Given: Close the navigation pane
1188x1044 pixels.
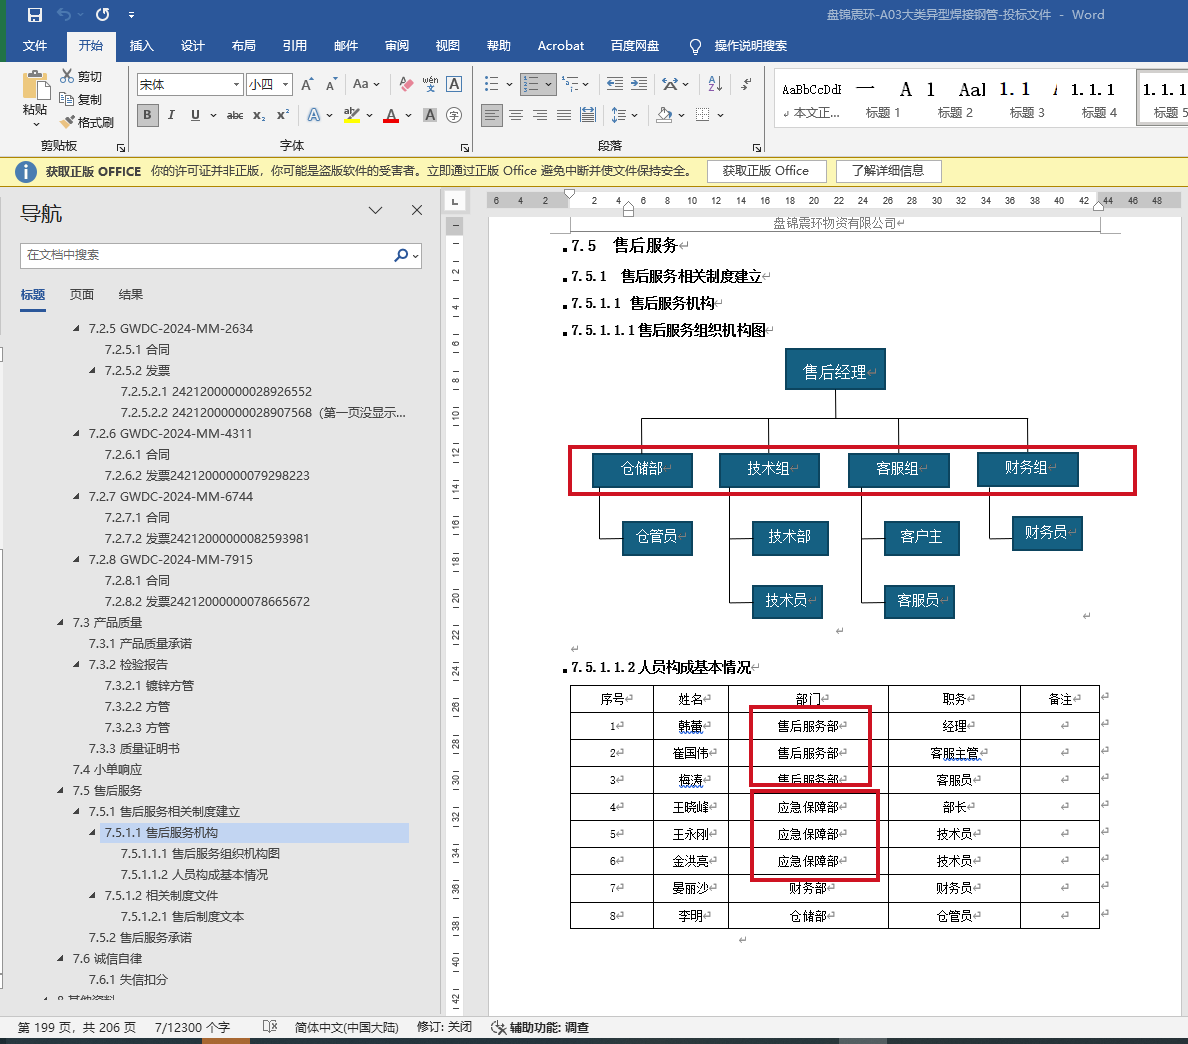Looking at the screenshot, I should tap(417, 211).
